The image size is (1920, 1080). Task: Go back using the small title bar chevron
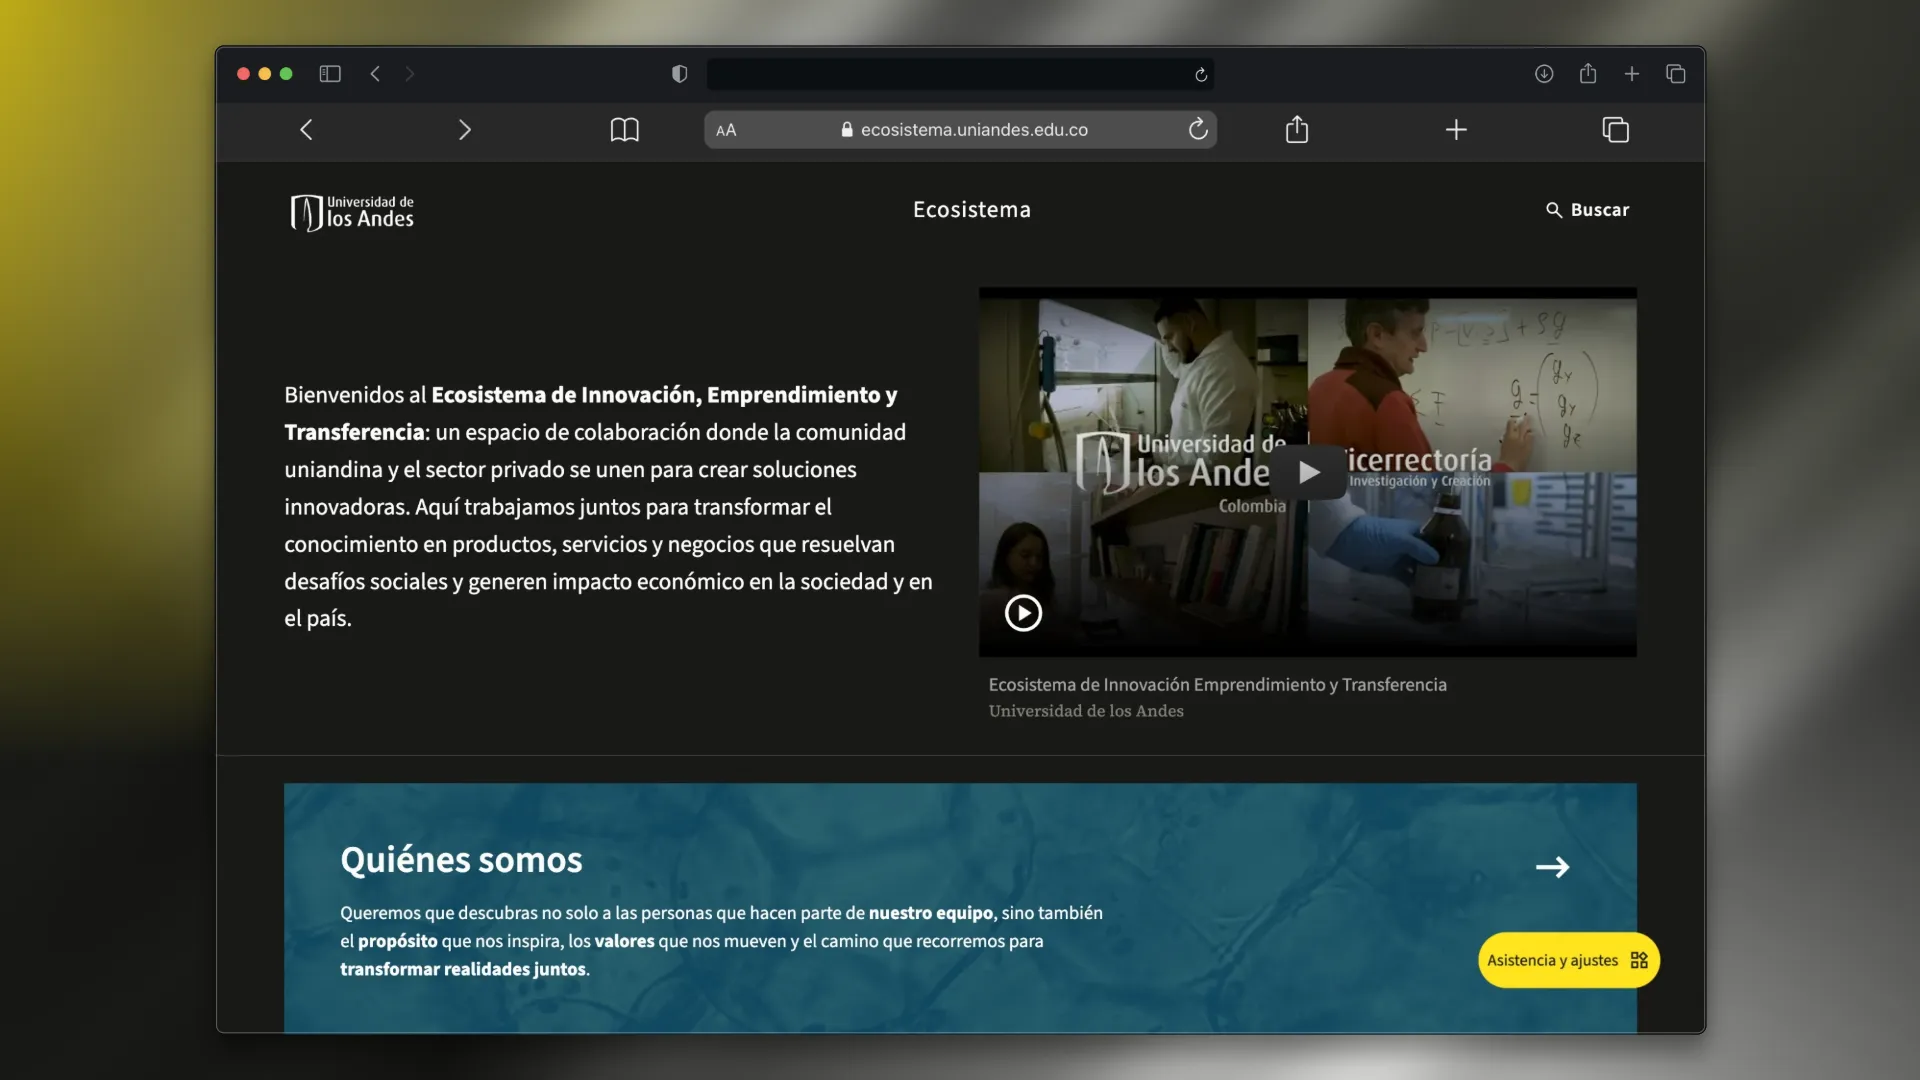pos(375,74)
